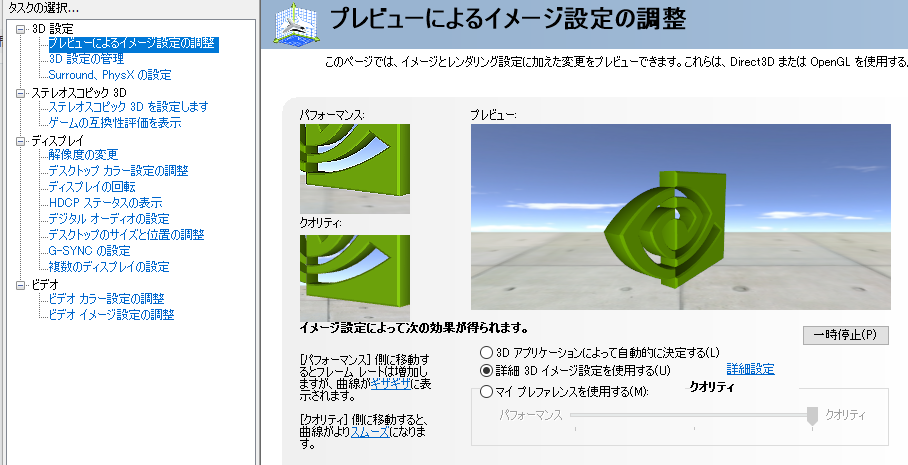Click the クオリティ preview thumbnail
908x465 pixels.
pos(354,278)
